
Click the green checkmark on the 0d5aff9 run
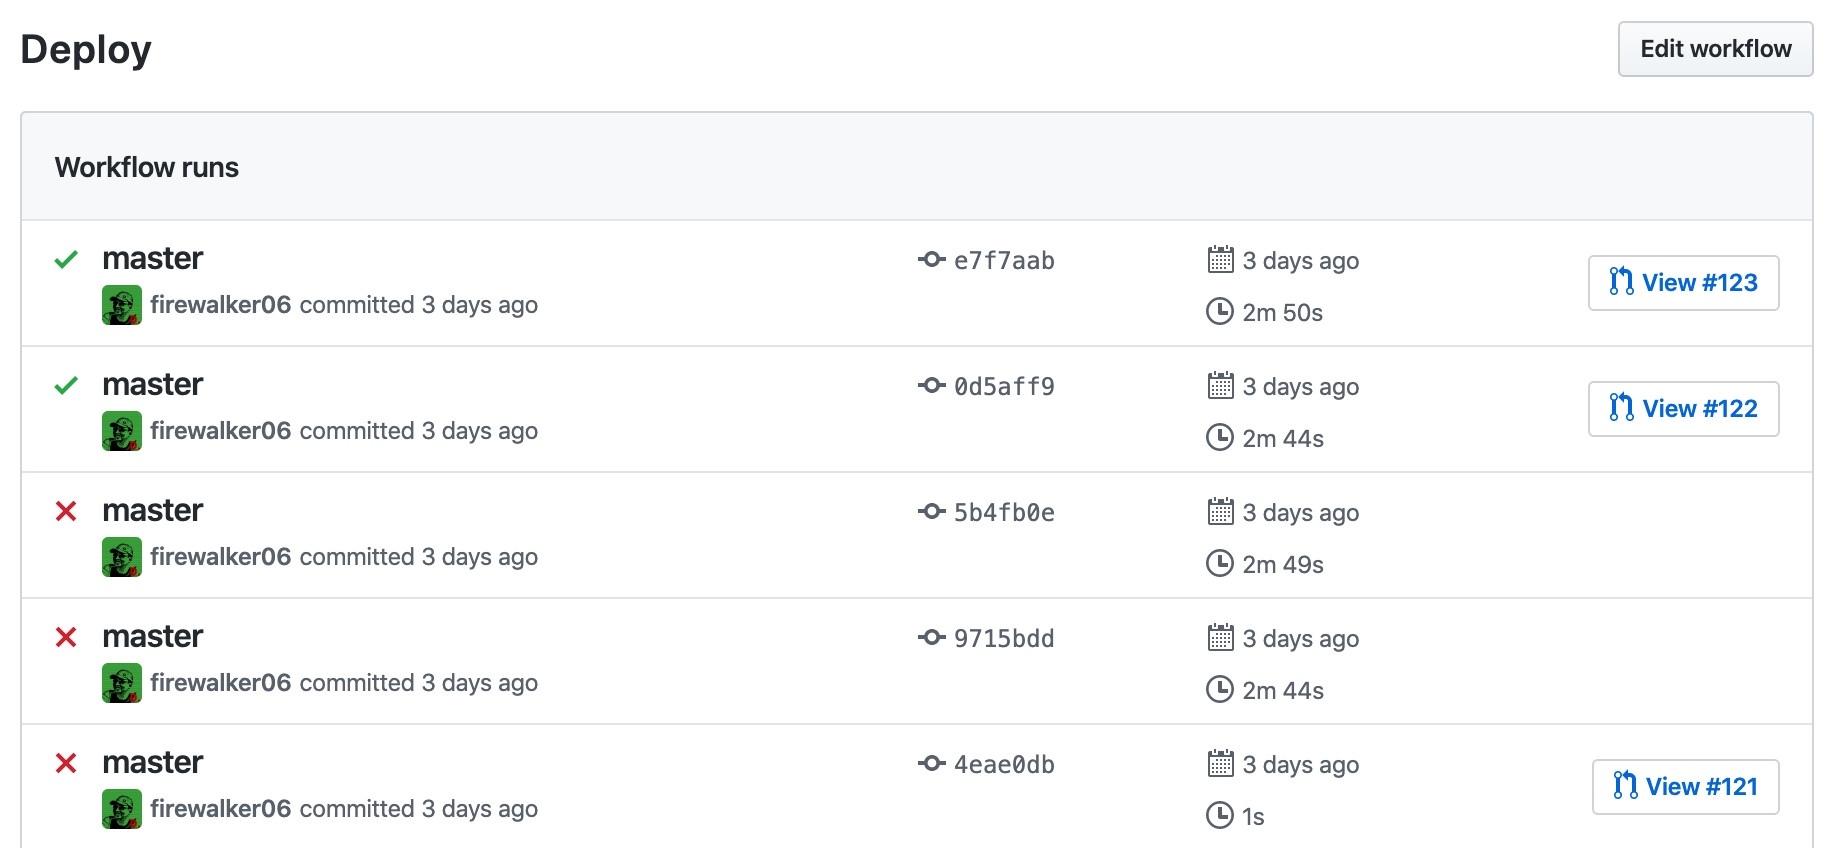66,386
